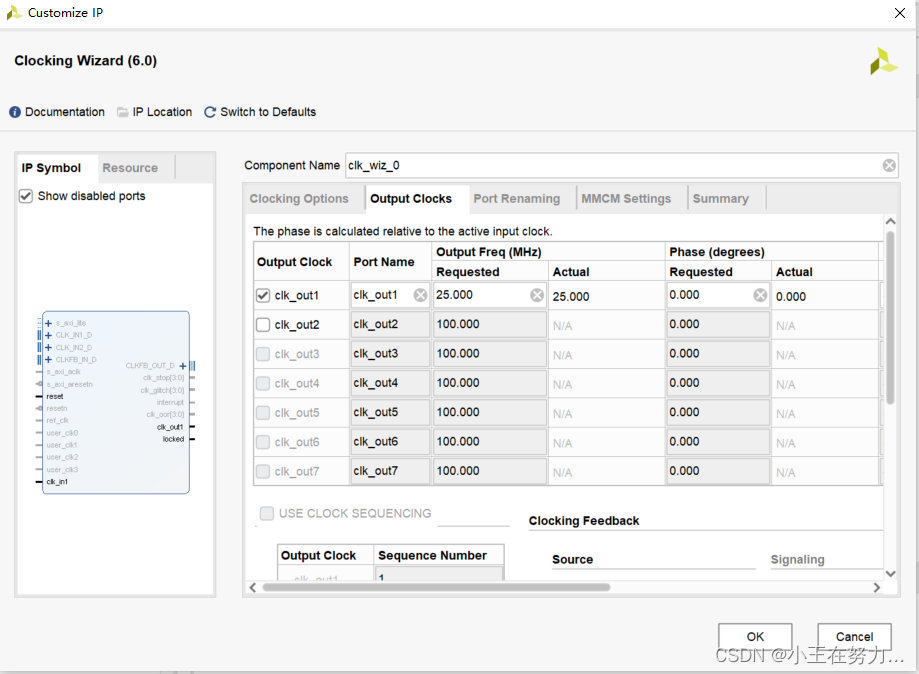919x674 pixels.
Task: Click the Switch to Defaults refresh icon
Action: point(210,112)
